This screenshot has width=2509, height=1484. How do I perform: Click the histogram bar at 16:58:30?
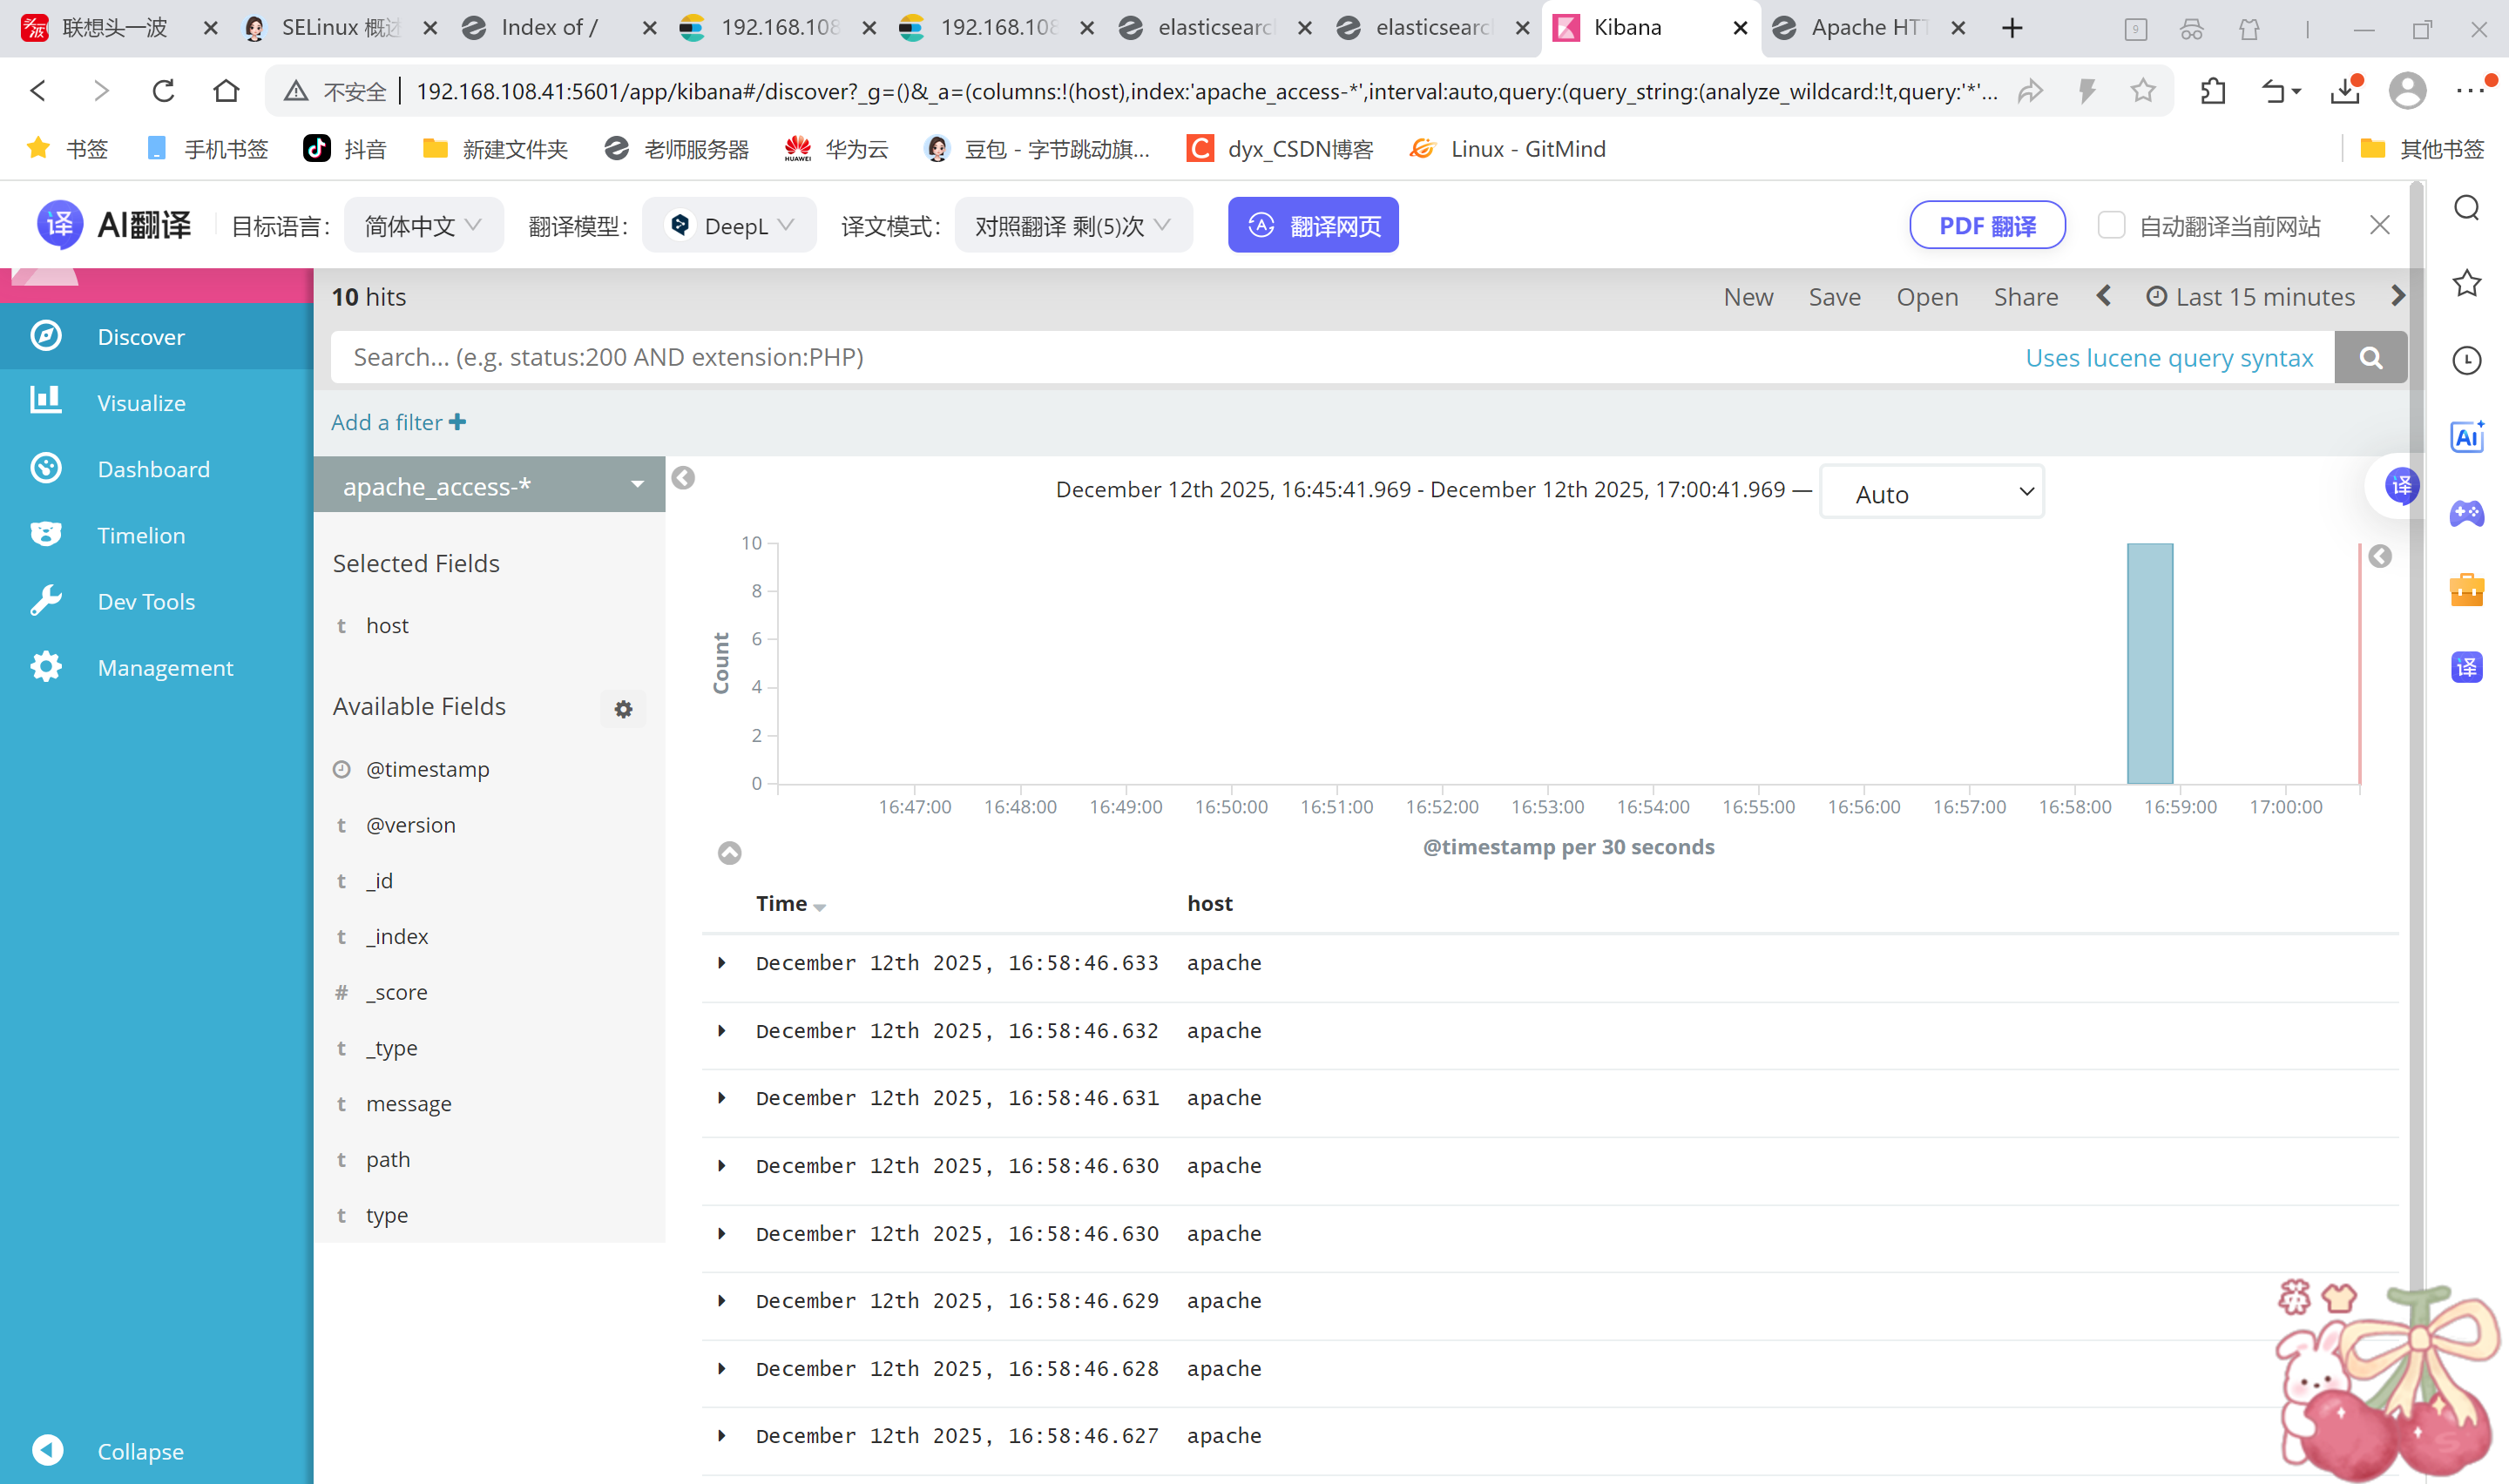point(2149,663)
